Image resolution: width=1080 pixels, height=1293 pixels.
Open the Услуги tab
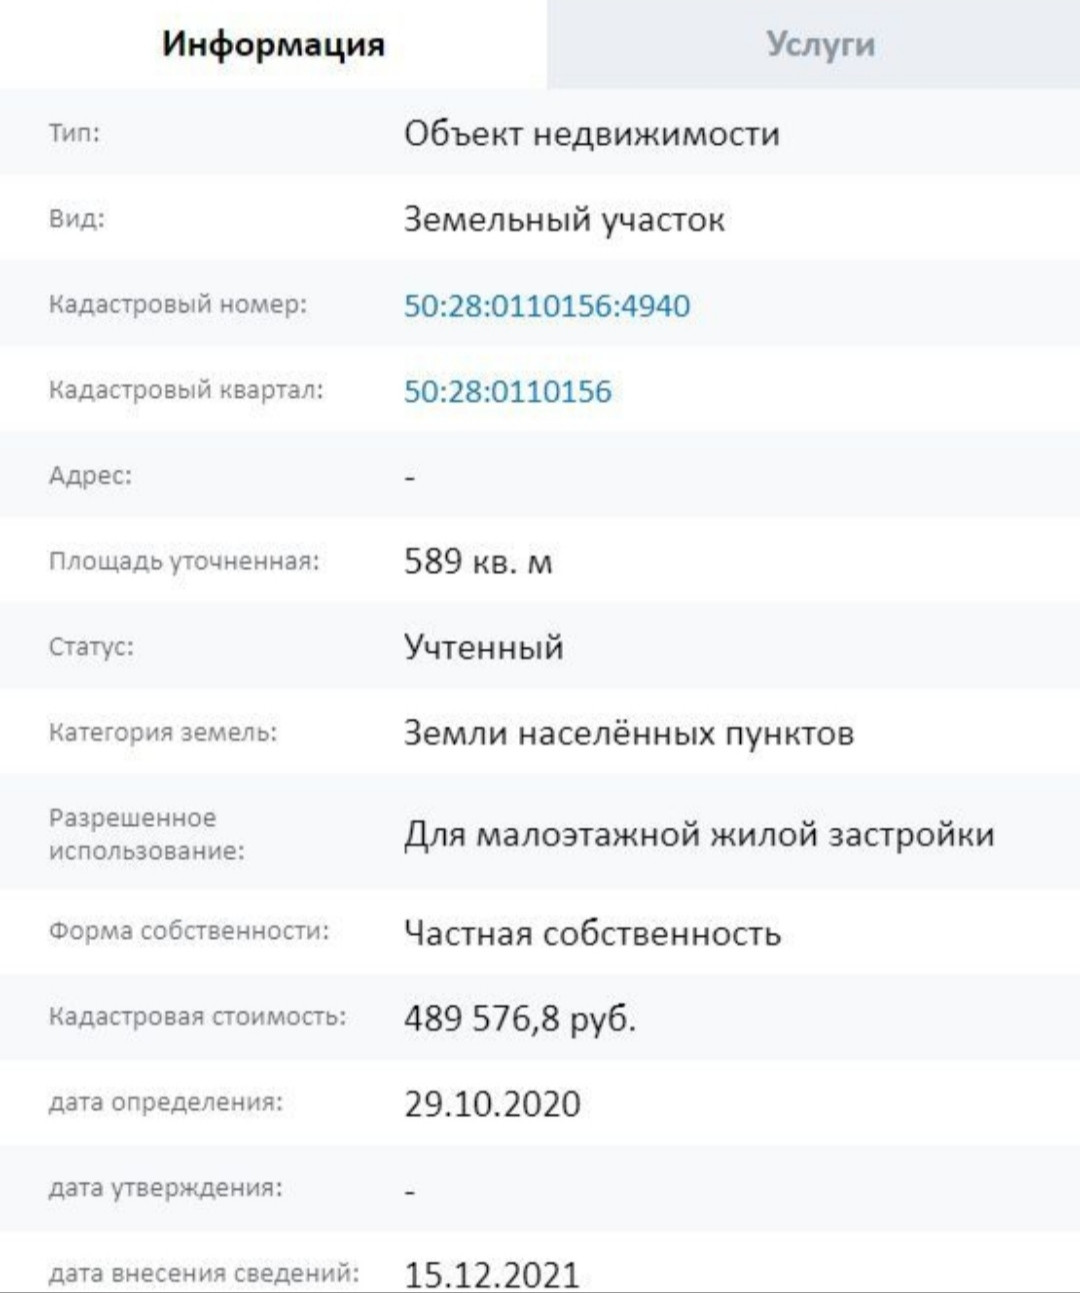820,44
